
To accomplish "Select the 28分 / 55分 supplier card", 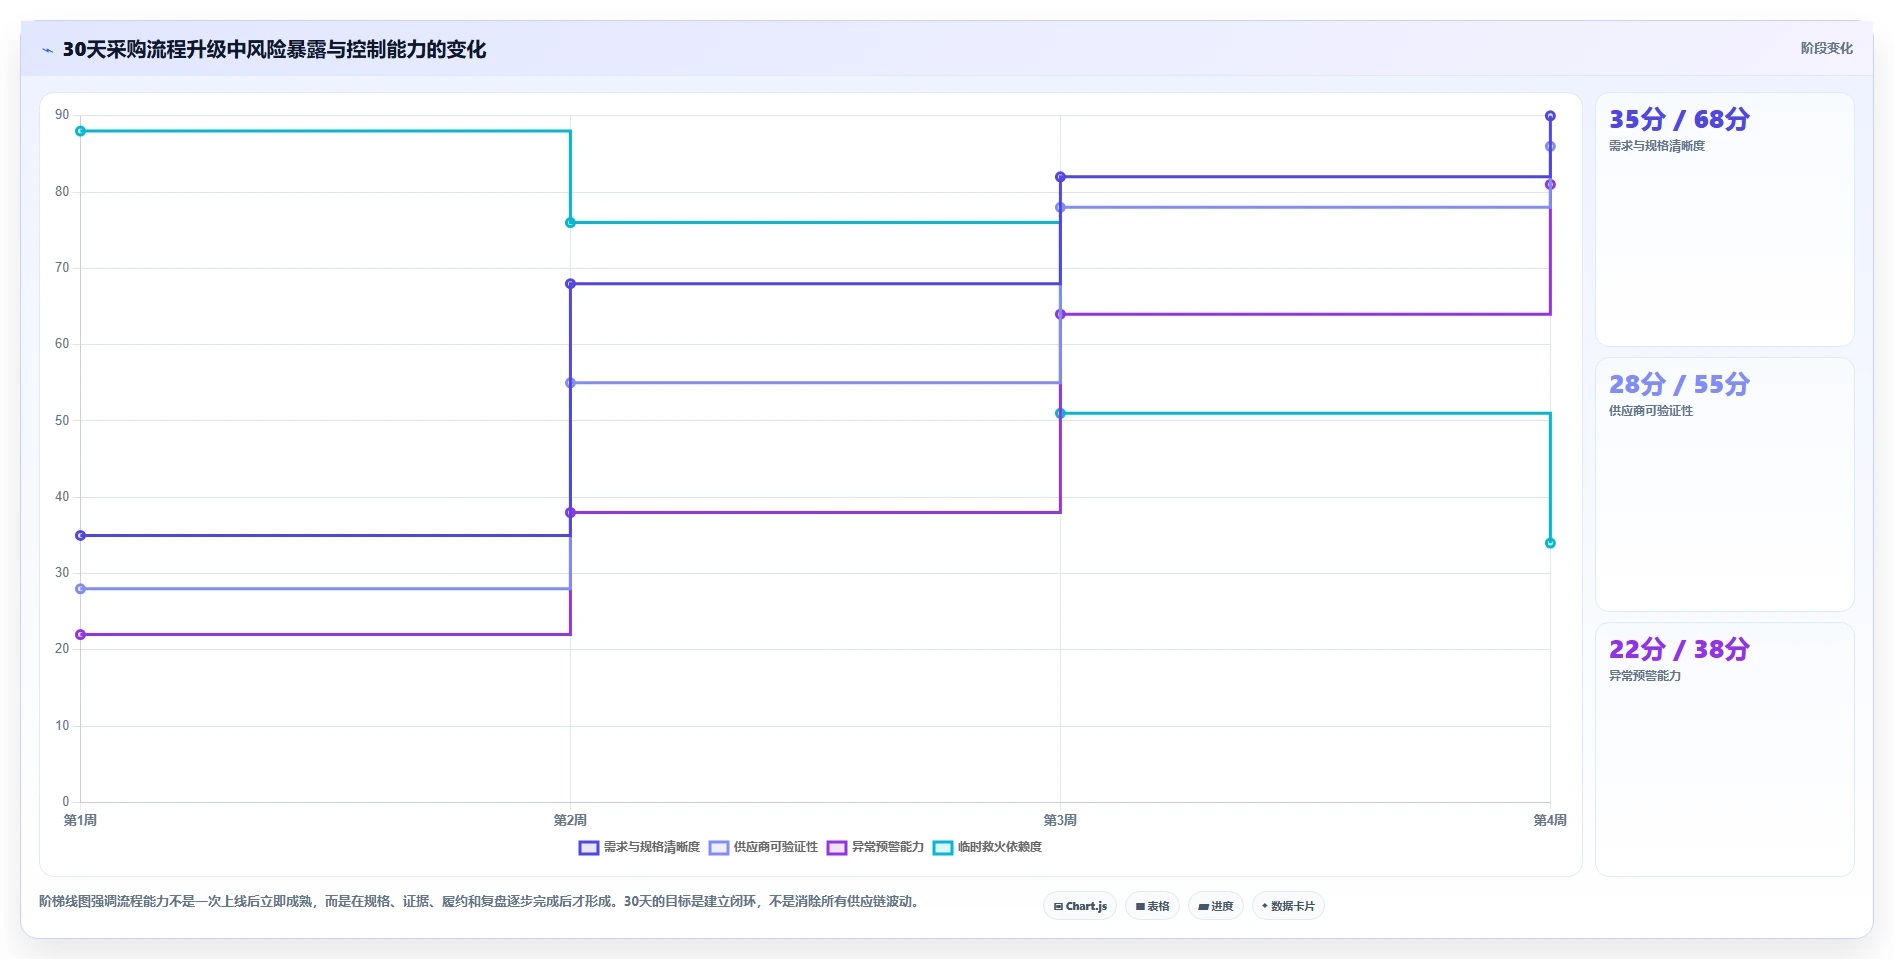I will 1724,485.
